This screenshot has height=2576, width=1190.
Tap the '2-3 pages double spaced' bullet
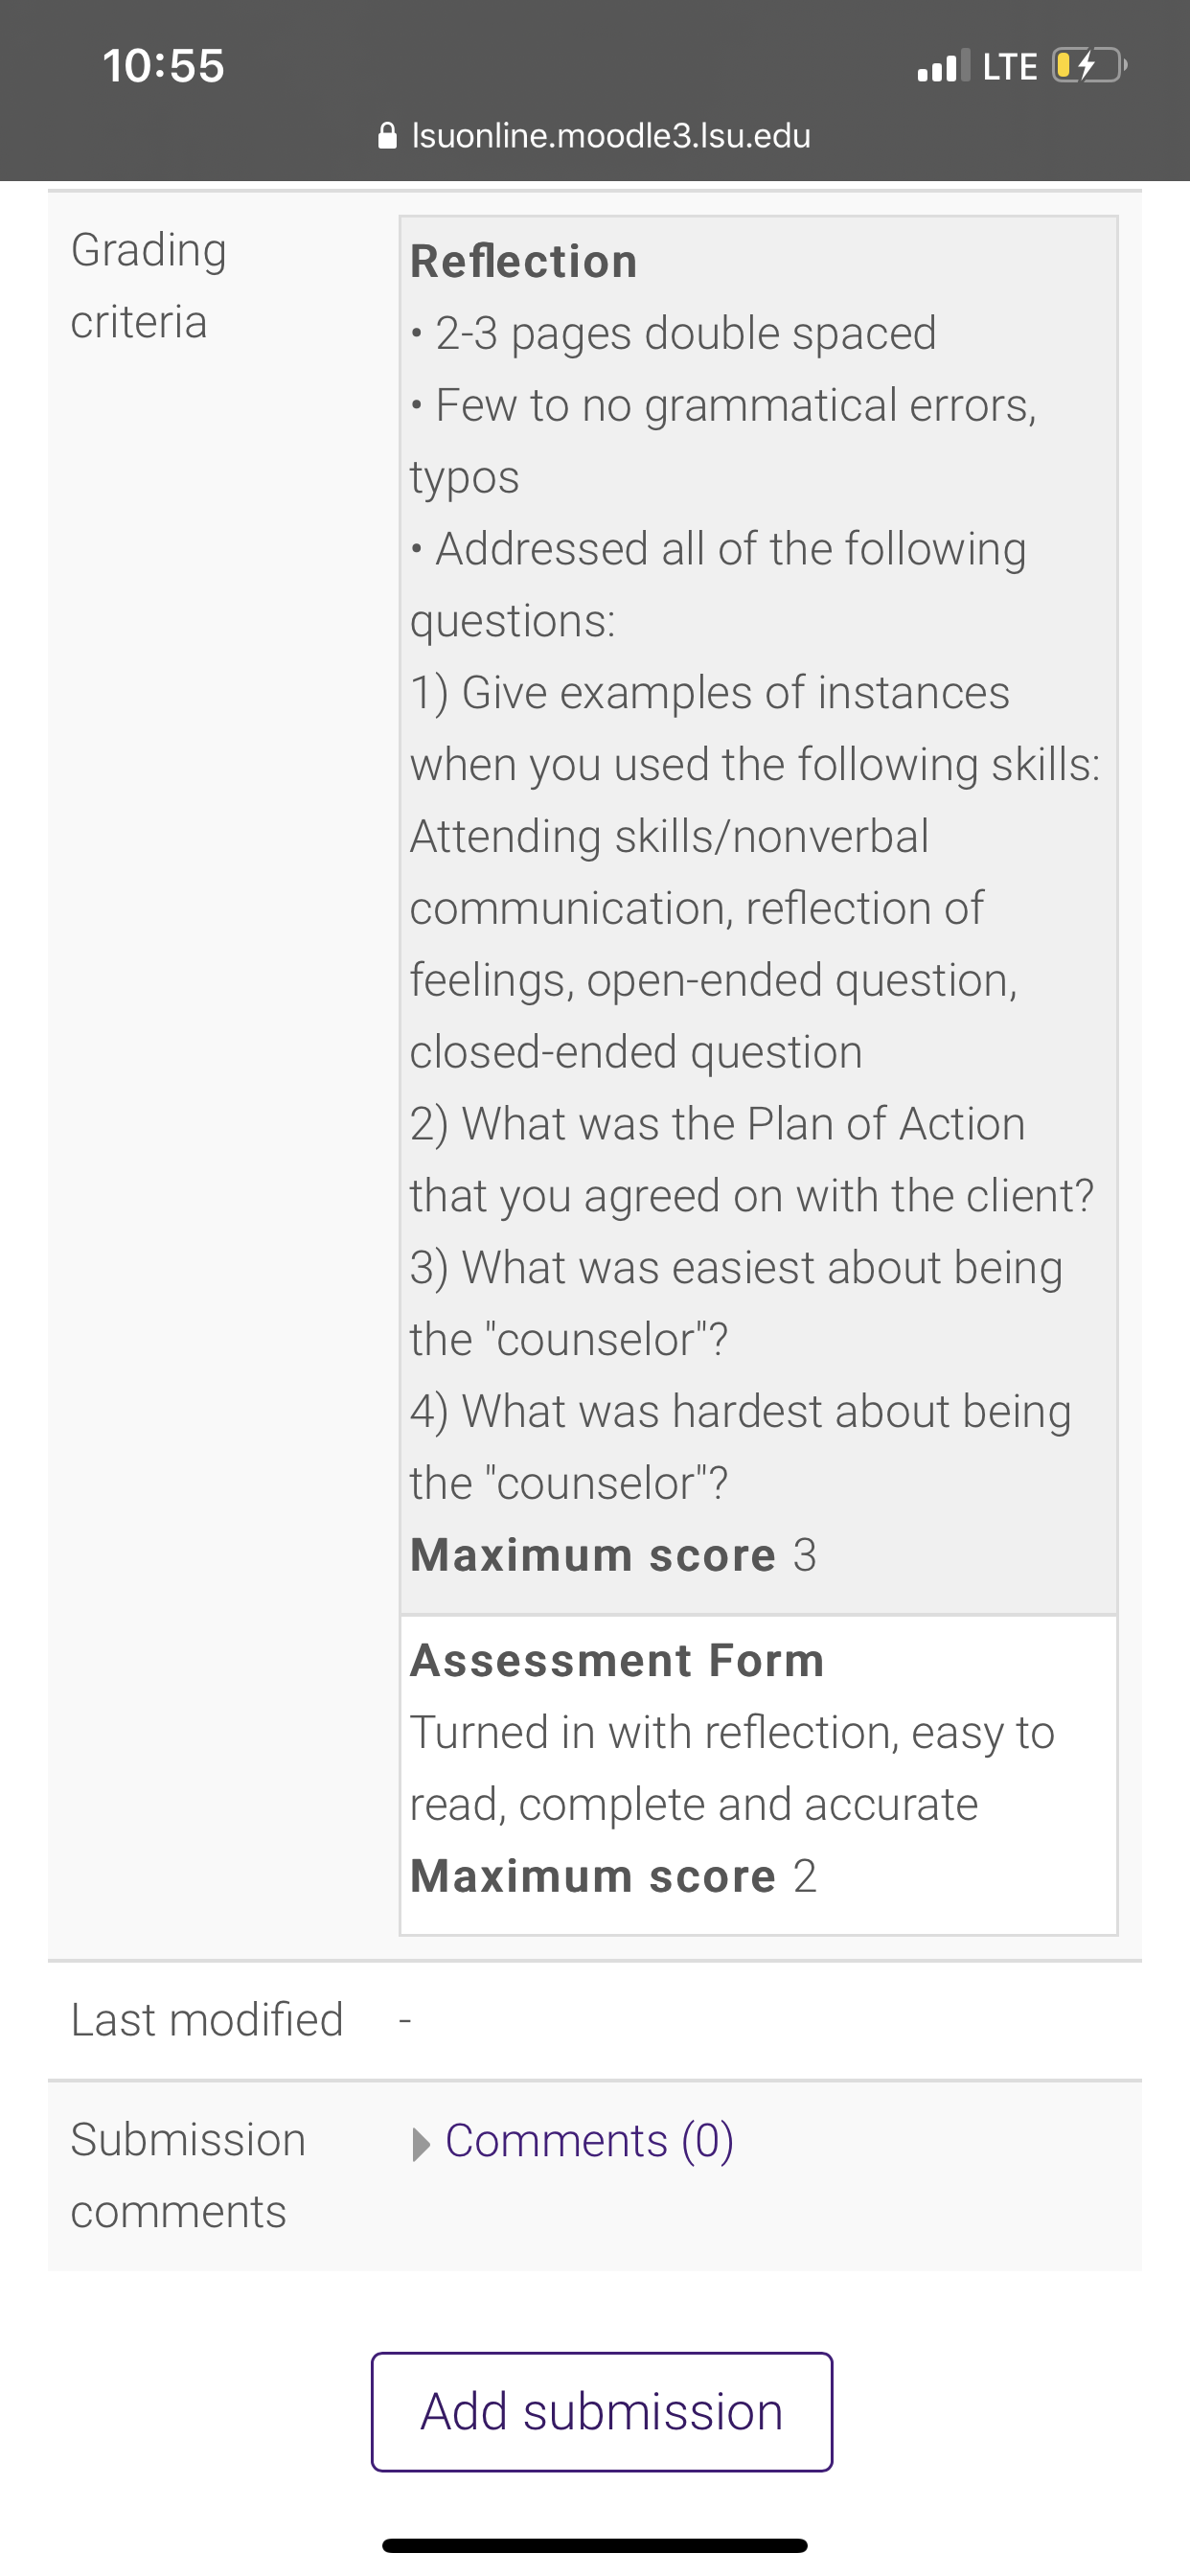click(673, 334)
